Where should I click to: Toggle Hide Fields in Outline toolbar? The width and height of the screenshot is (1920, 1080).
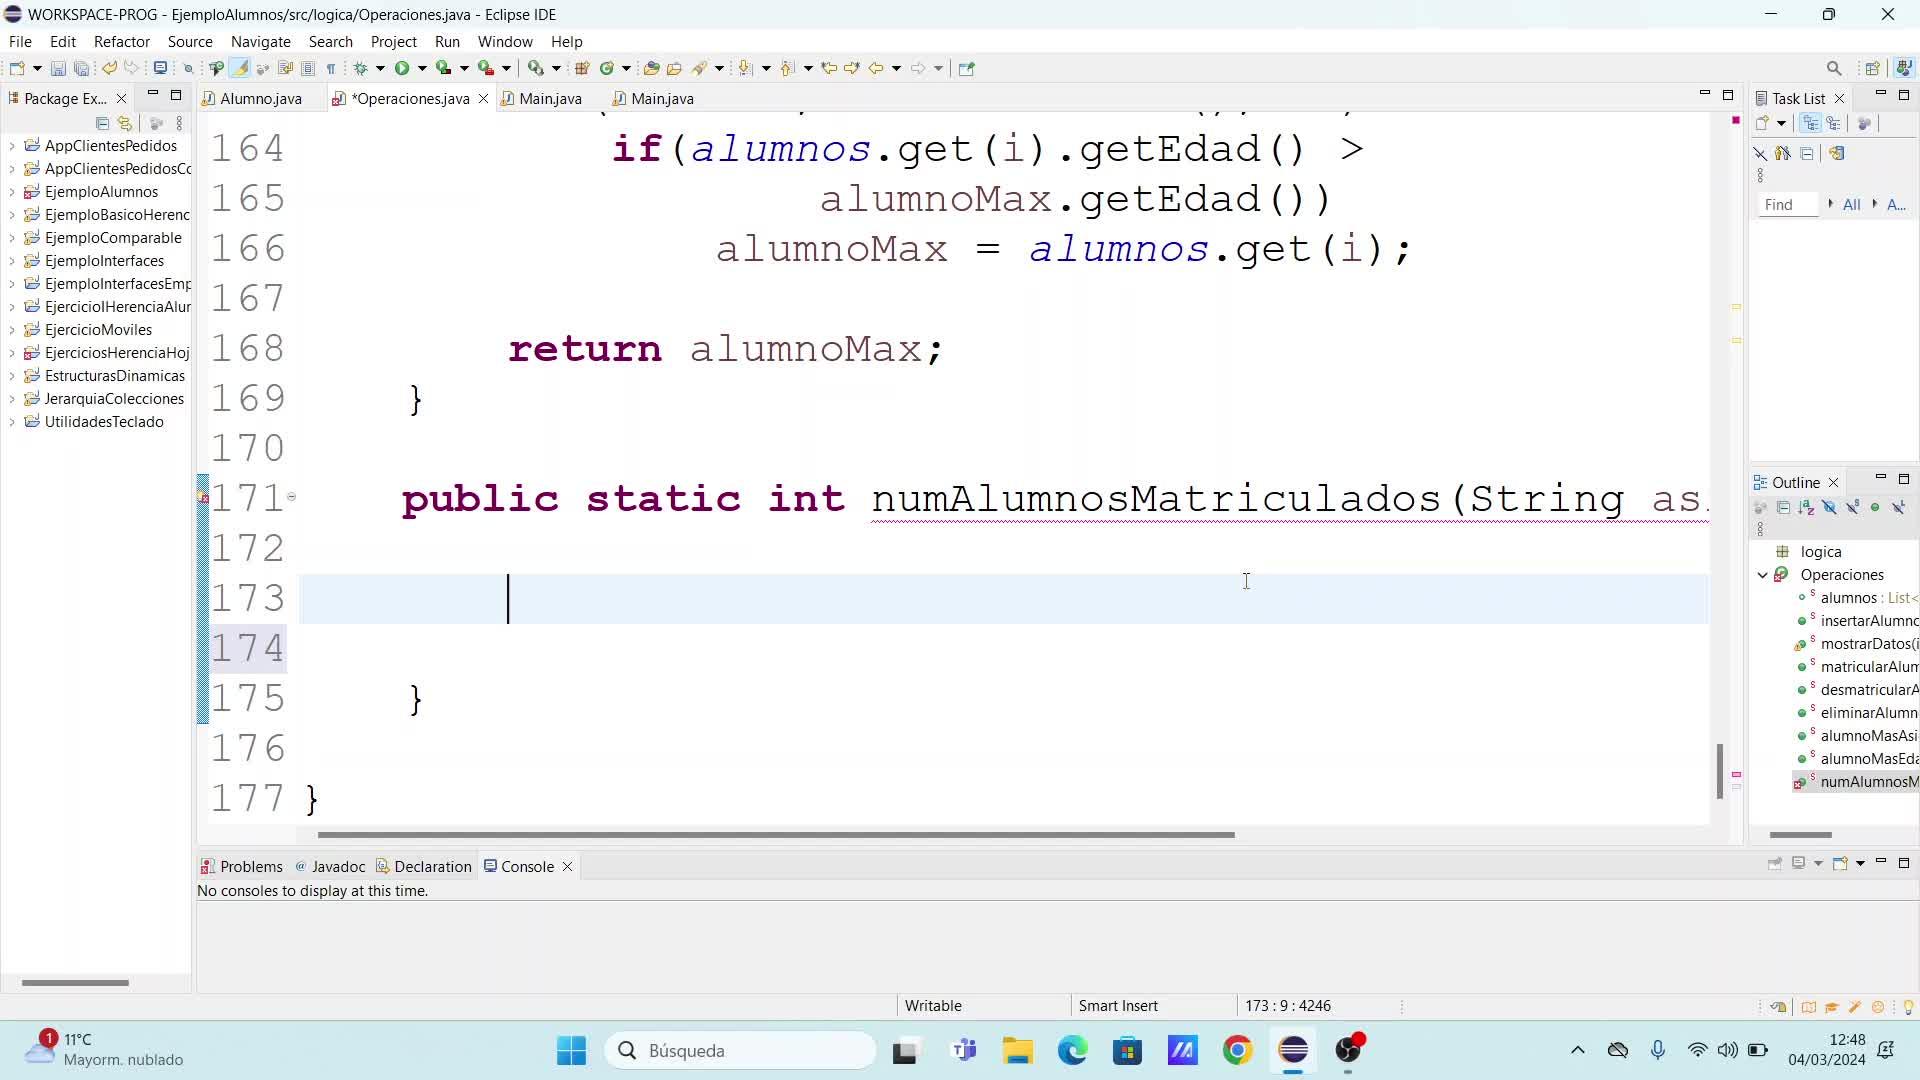click(1829, 508)
